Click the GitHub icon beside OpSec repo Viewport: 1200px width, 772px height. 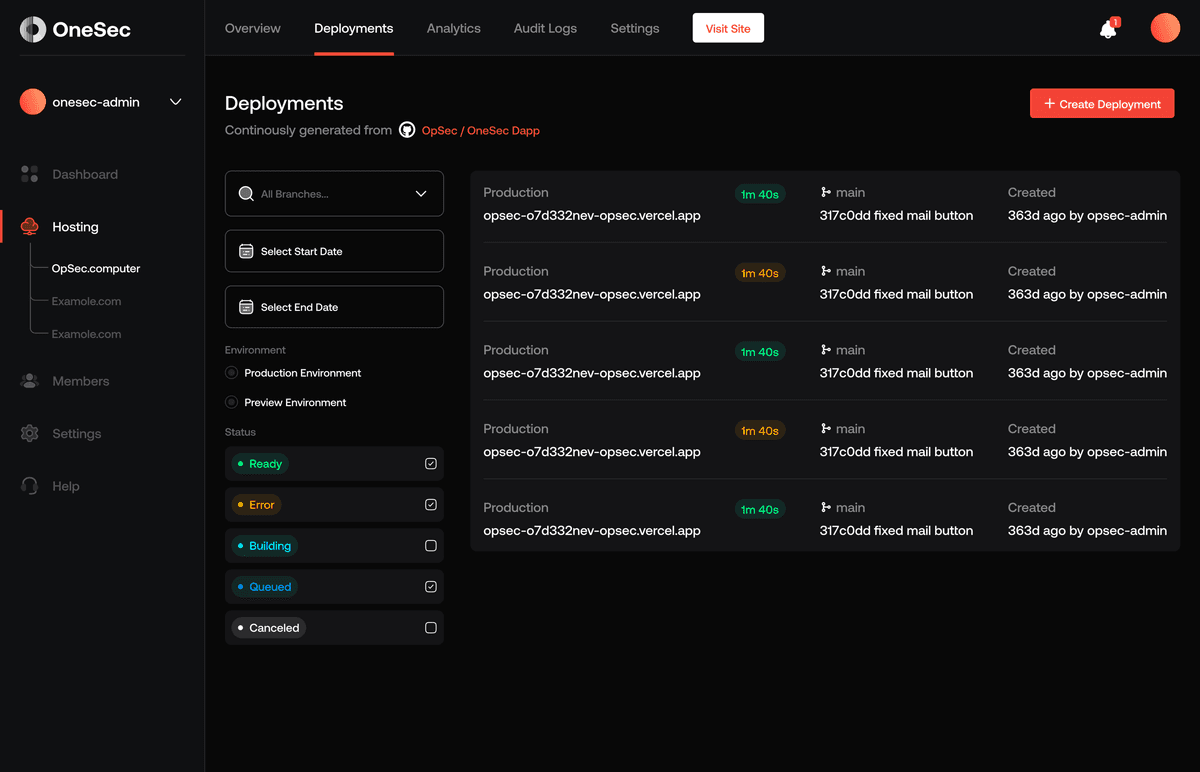(x=407, y=130)
